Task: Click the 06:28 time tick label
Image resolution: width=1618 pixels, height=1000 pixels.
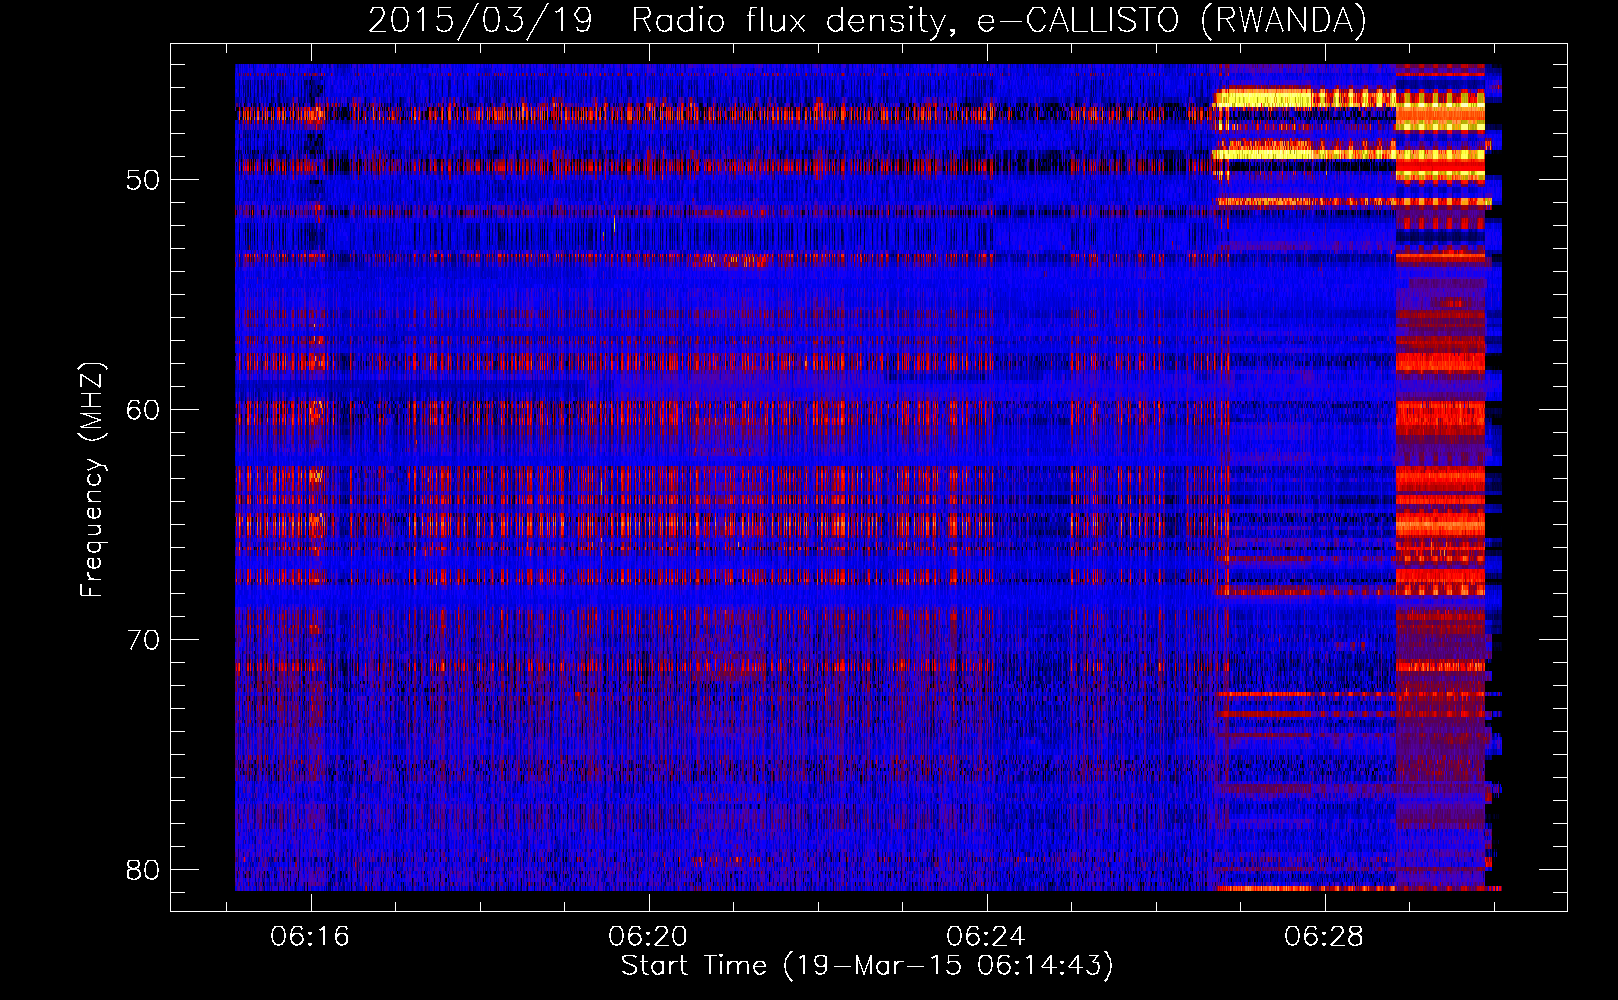Action: coord(1324,937)
